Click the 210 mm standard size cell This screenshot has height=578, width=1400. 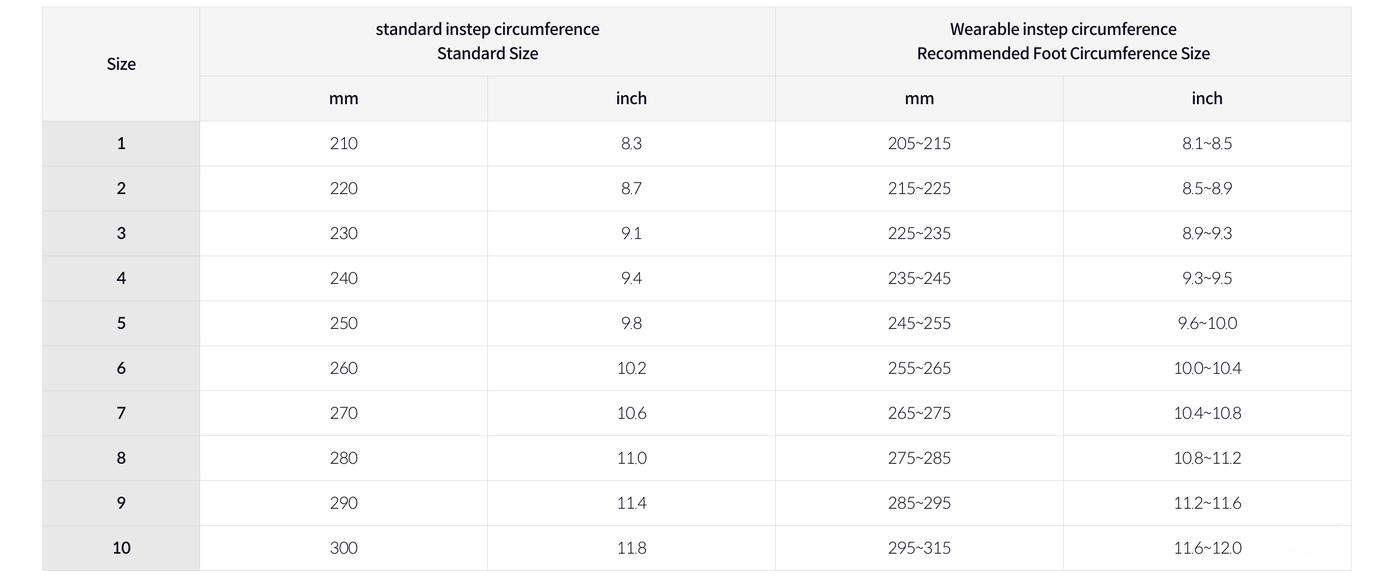[343, 143]
